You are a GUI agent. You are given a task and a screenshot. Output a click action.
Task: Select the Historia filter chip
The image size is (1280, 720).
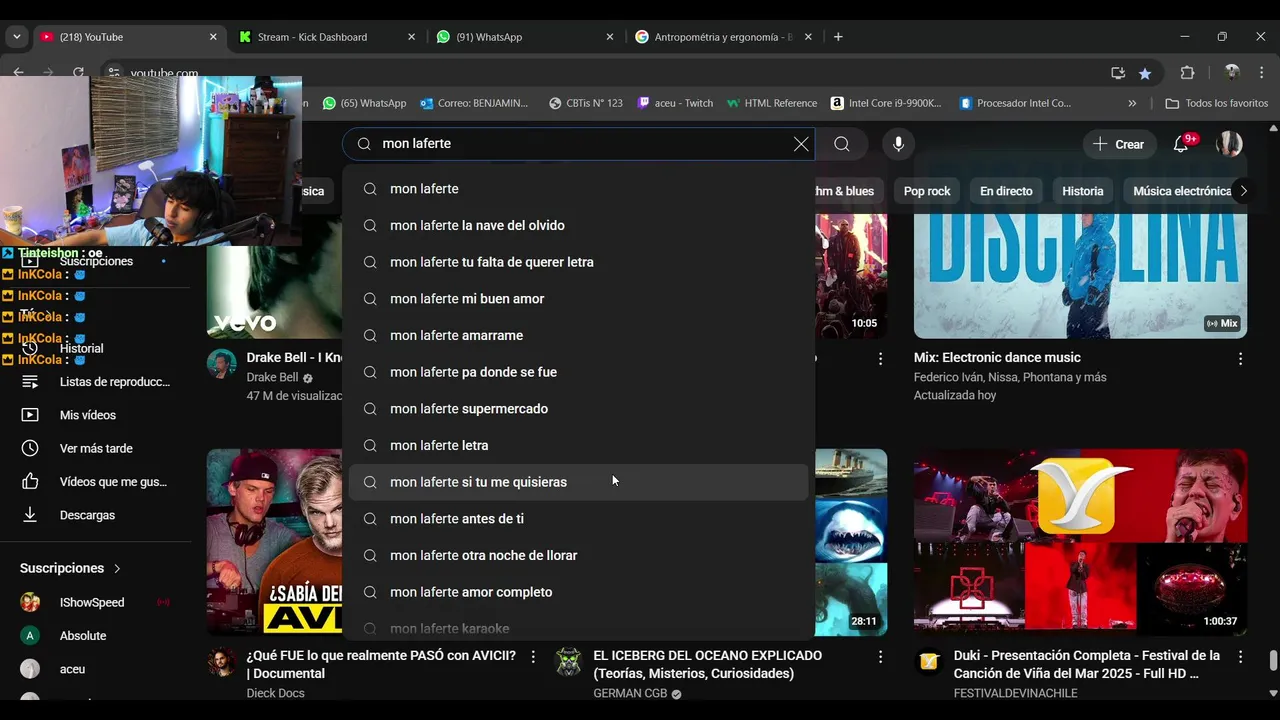point(1082,191)
